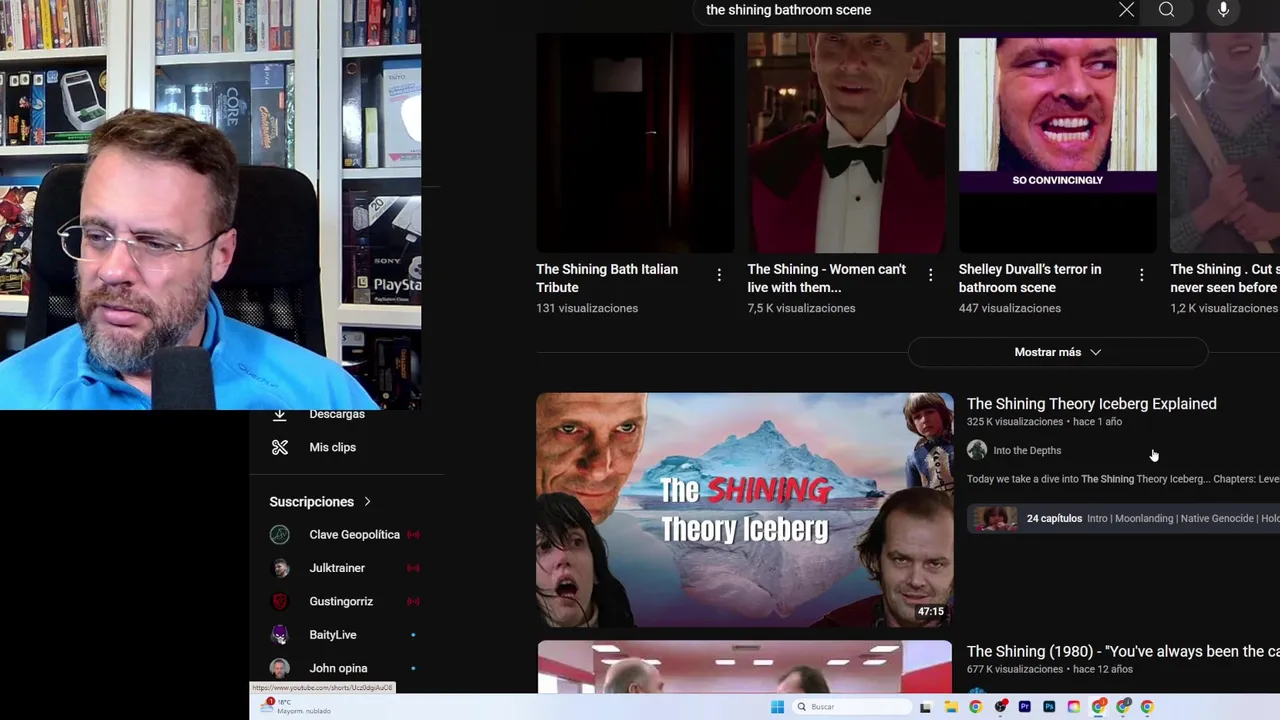Click the 325 K visualizaciones • hace 1 año text
This screenshot has height=720, width=1280.
click(x=1044, y=422)
